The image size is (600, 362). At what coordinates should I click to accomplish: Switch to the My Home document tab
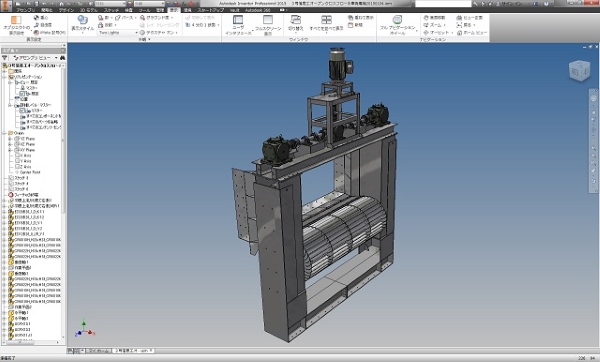point(98,351)
